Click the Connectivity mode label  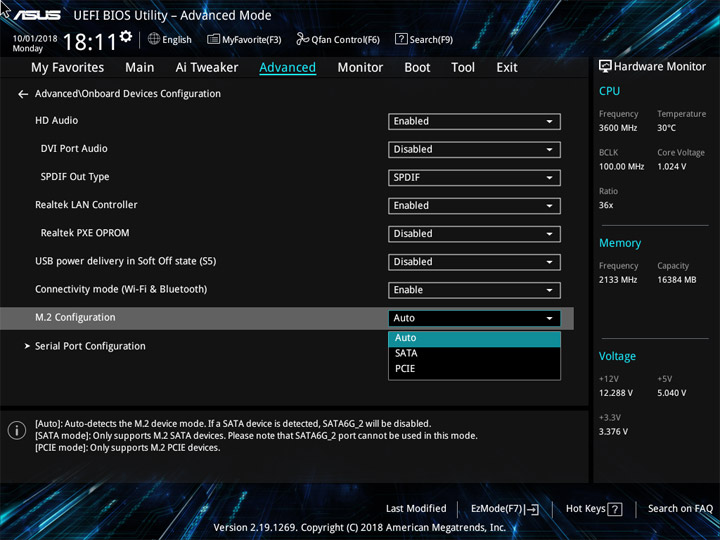click(121, 289)
